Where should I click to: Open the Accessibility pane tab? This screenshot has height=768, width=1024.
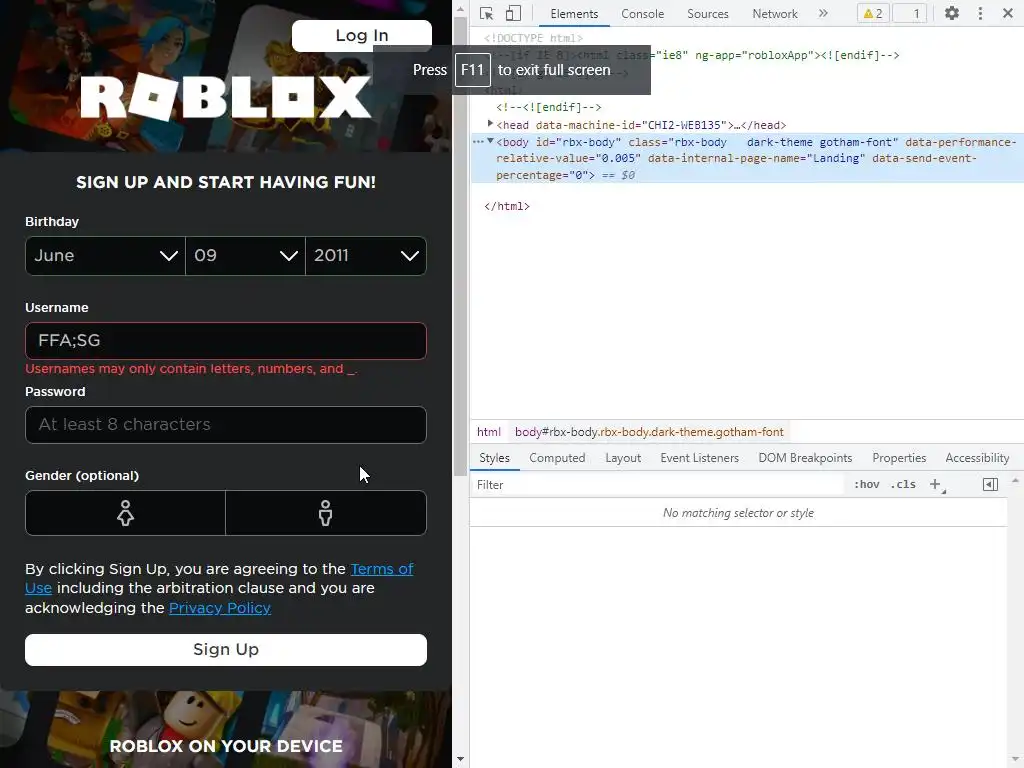click(x=977, y=458)
